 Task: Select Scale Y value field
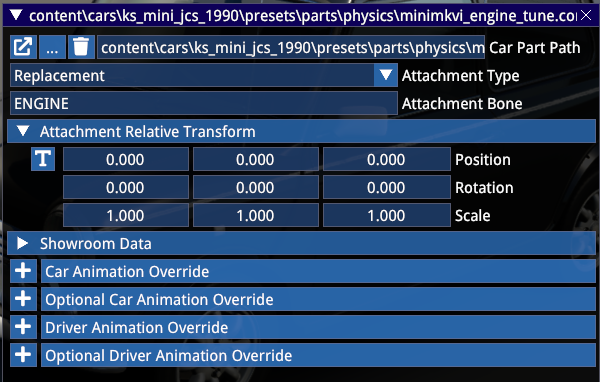coord(256,215)
